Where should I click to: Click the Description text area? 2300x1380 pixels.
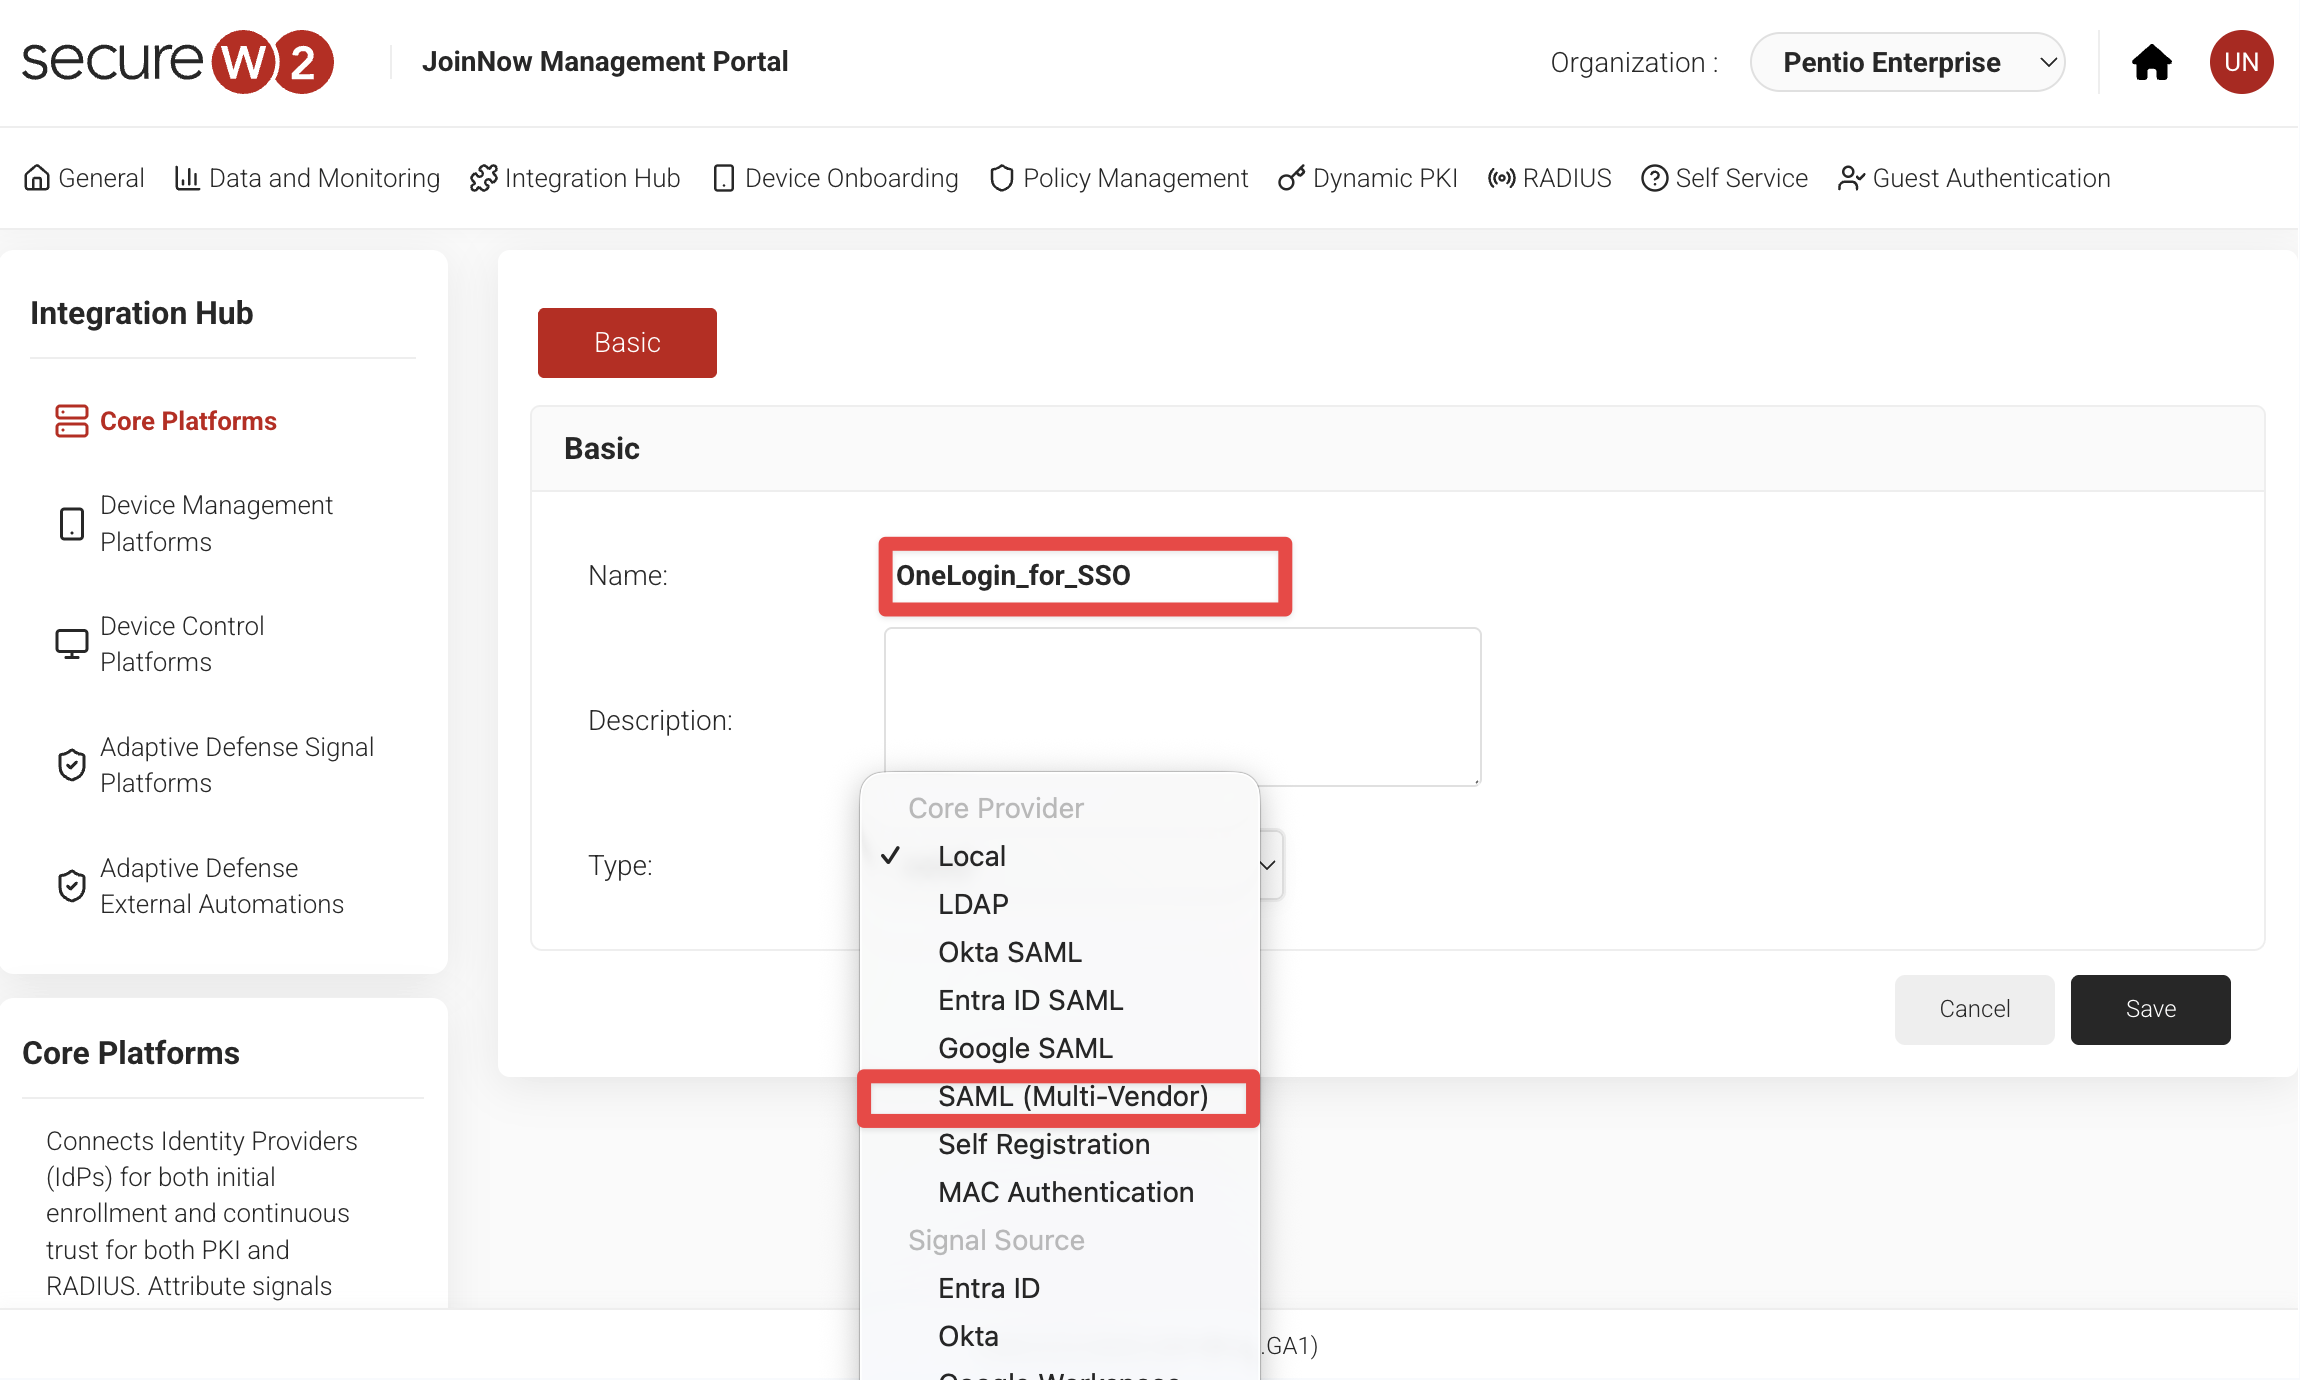click(x=1182, y=706)
